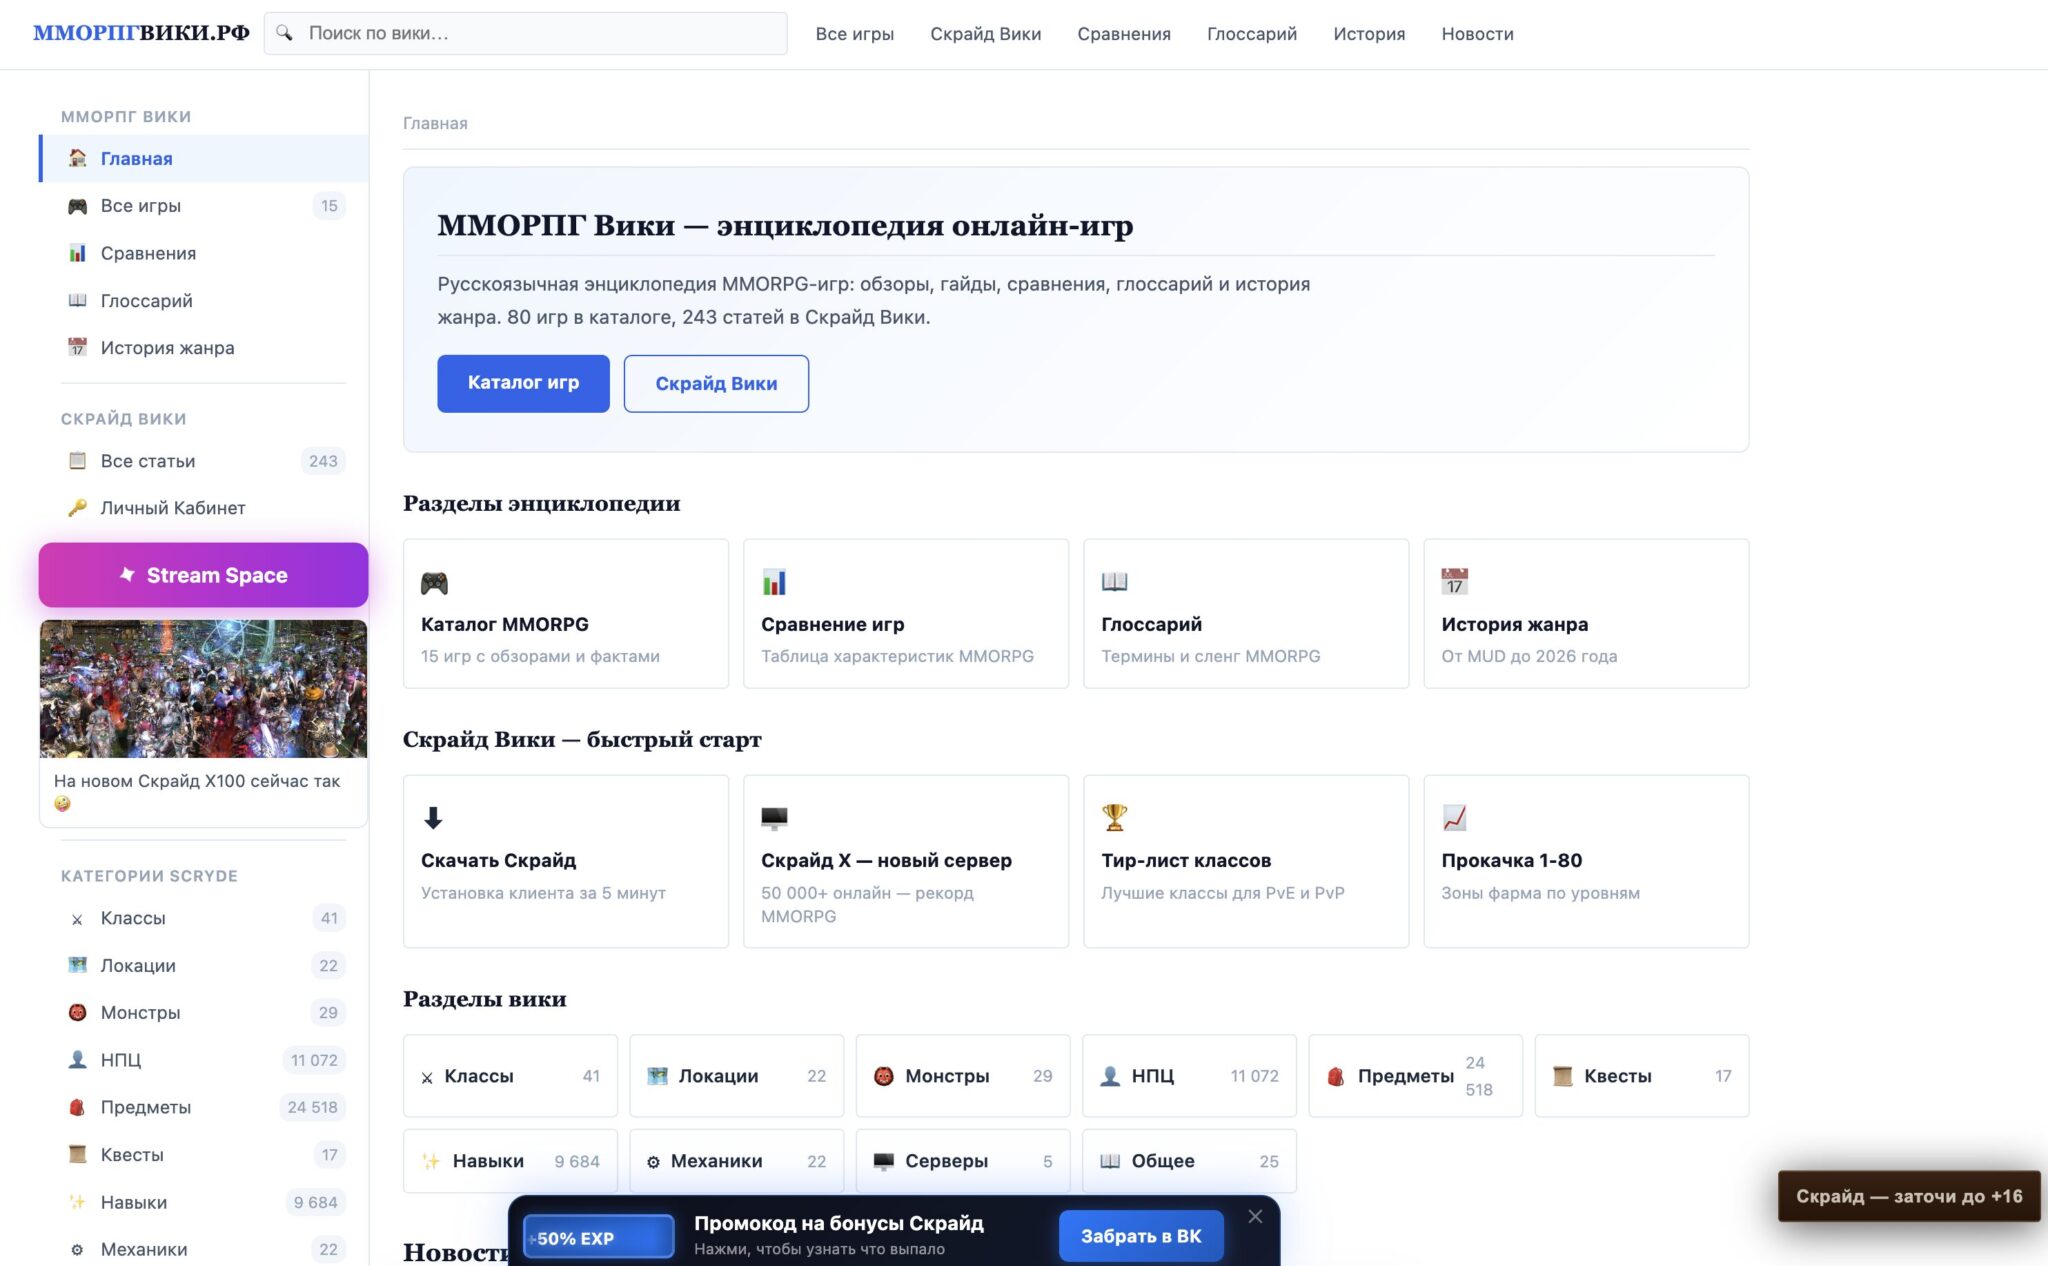Open the gamepad Каталог MMORPG card icon

coord(434,583)
